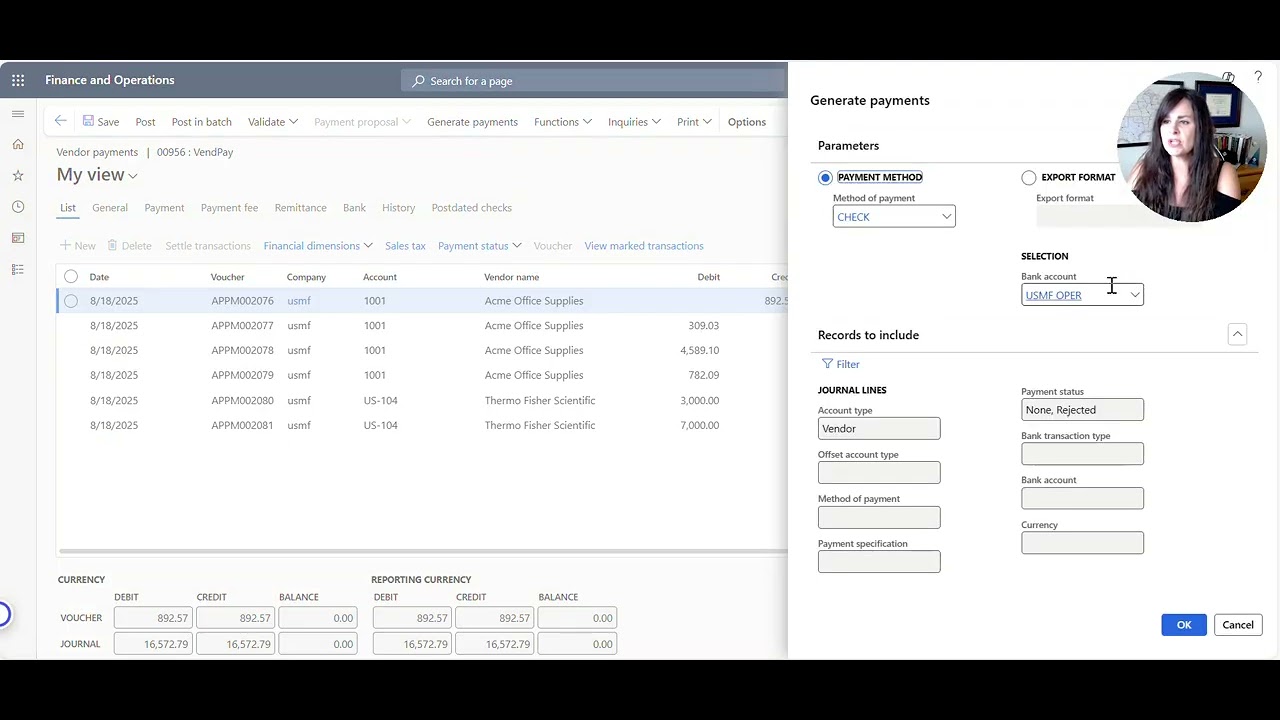Open the Options menu item

(x=747, y=122)
